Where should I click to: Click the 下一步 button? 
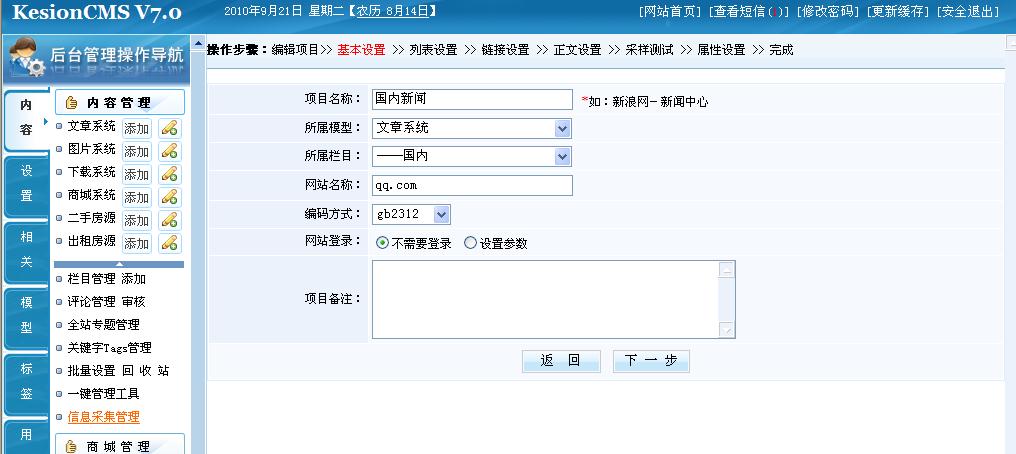[x=651, y=361]
